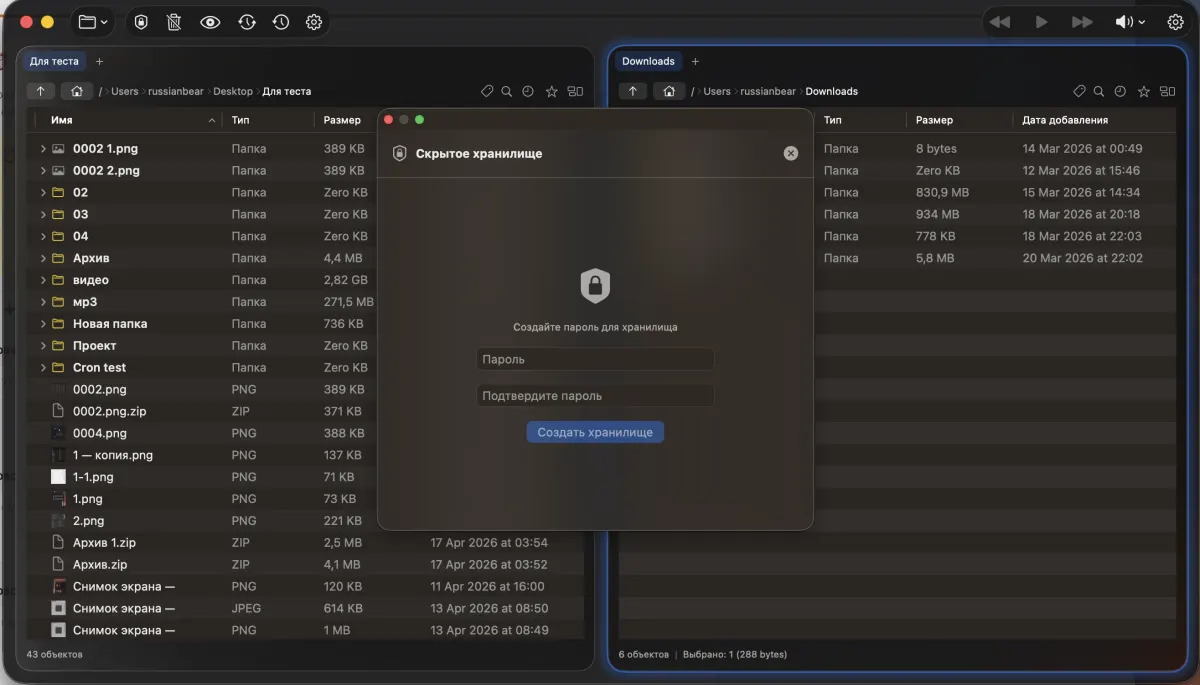1200x685 pixels.
Task: Click the favorites star in right pane
Action: [x=1143, y=91]
